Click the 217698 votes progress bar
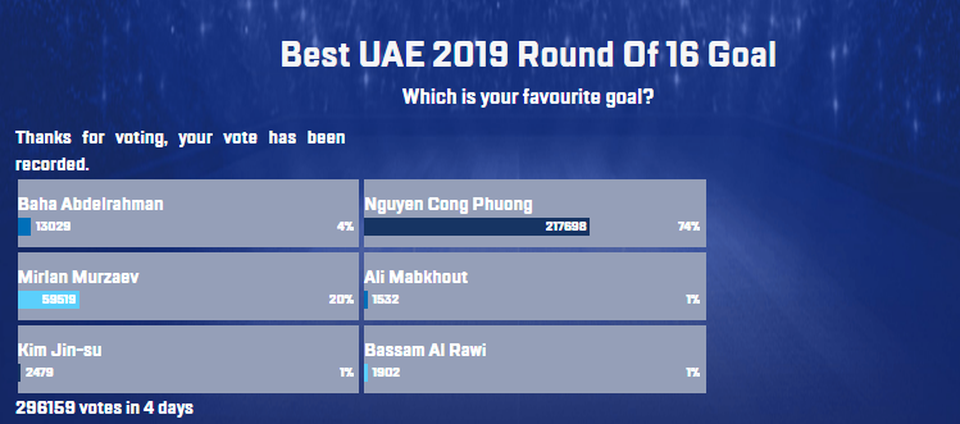960x424 pixels. 476,226
